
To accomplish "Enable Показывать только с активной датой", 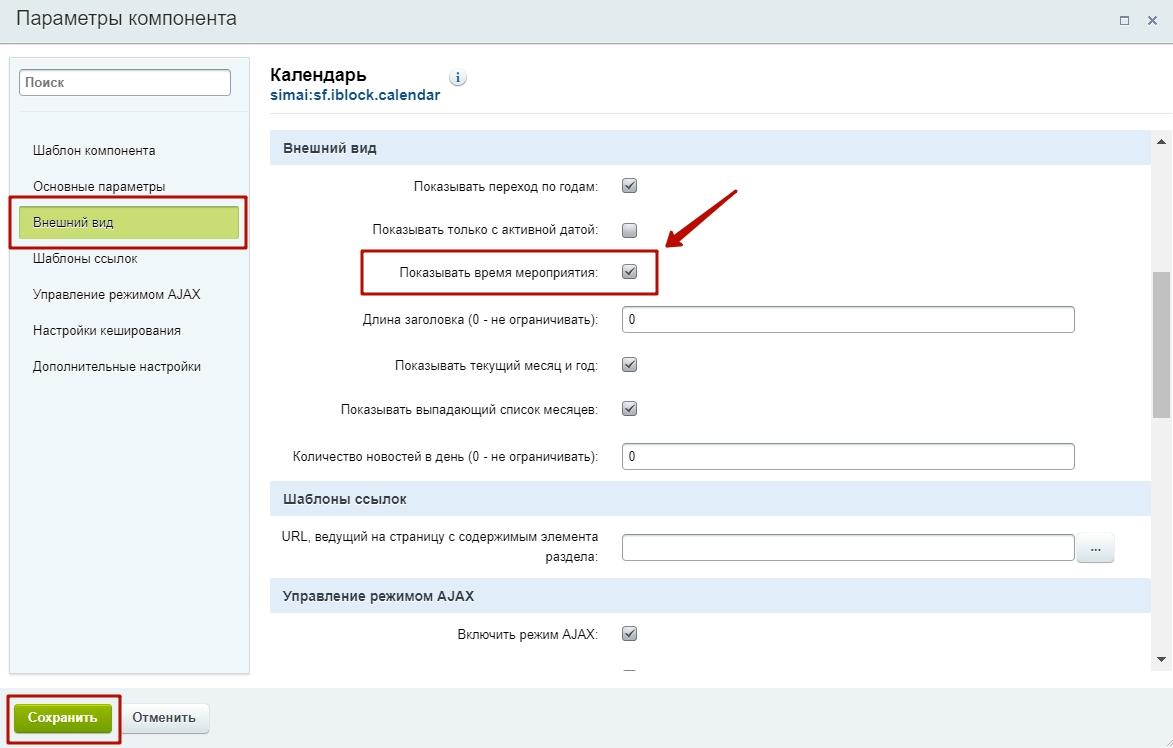I will click(630, 229).
